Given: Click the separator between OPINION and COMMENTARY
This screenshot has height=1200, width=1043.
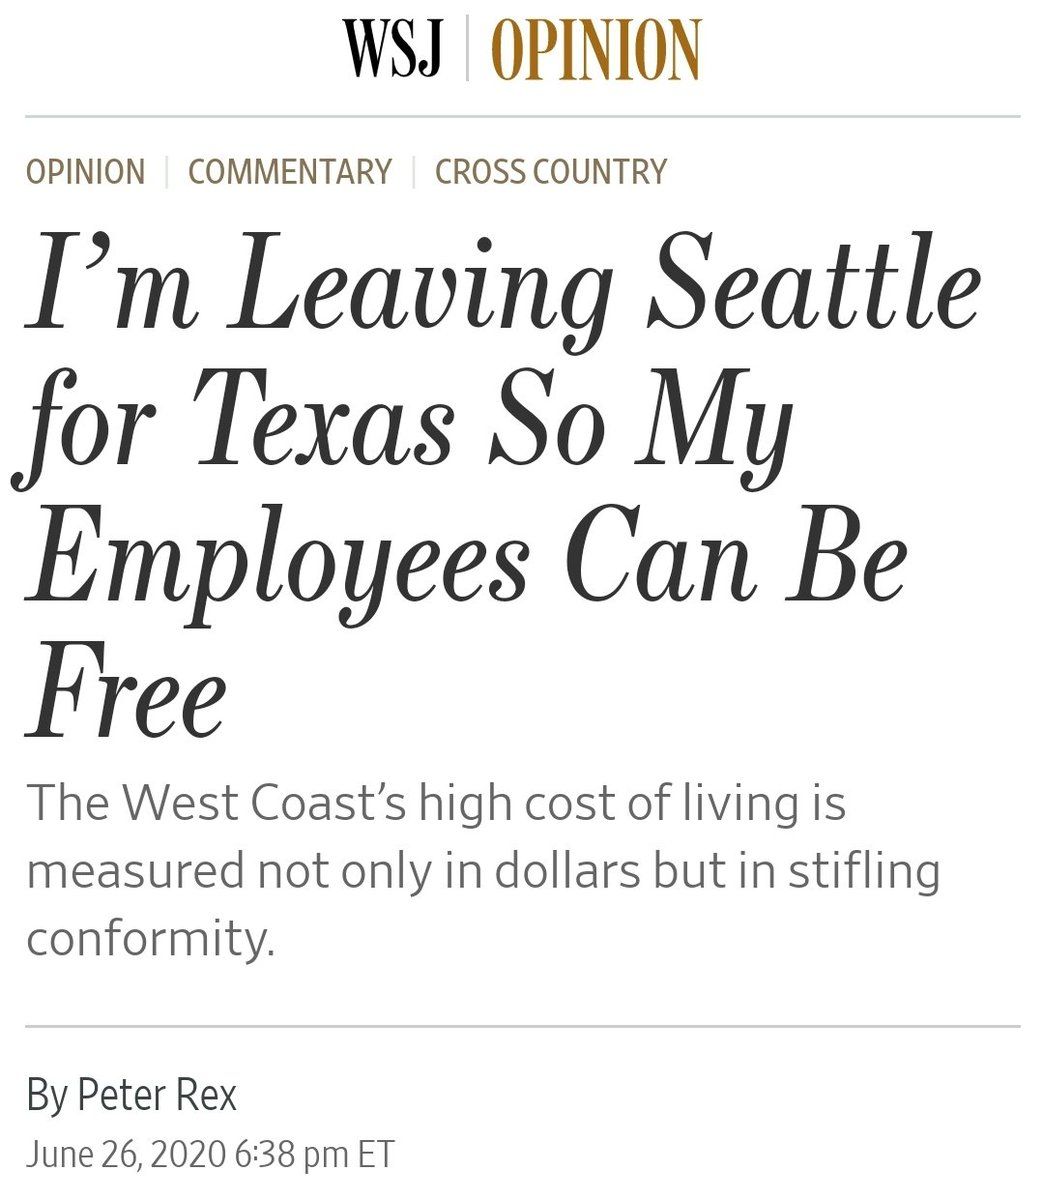Looking at the screenshot, I should click(166, 172).
